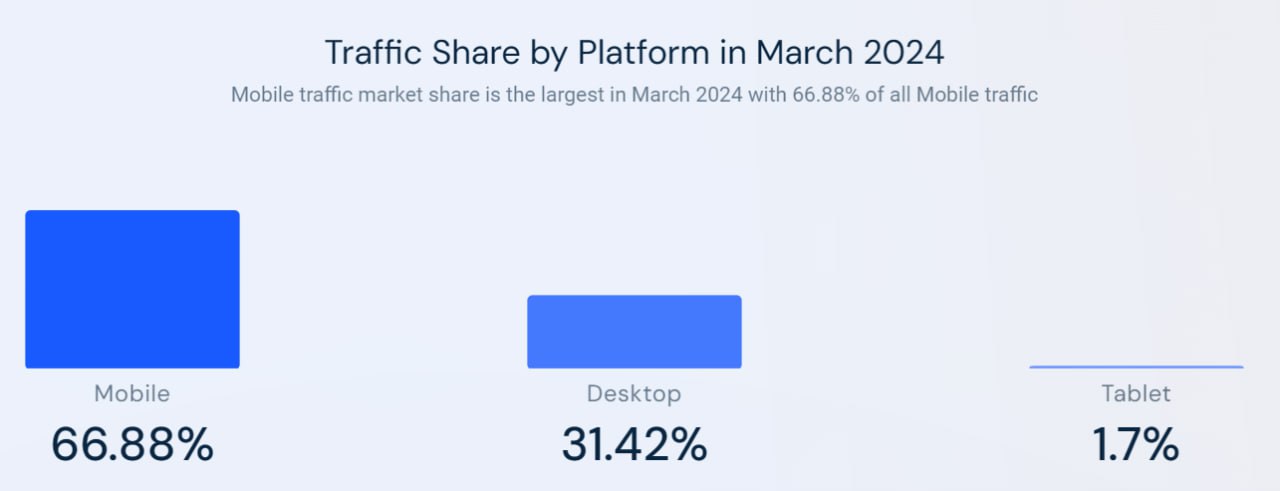Click the Desktop label under the bar
The height and width of the screenshot is (491, 1280).
(634, 394)
